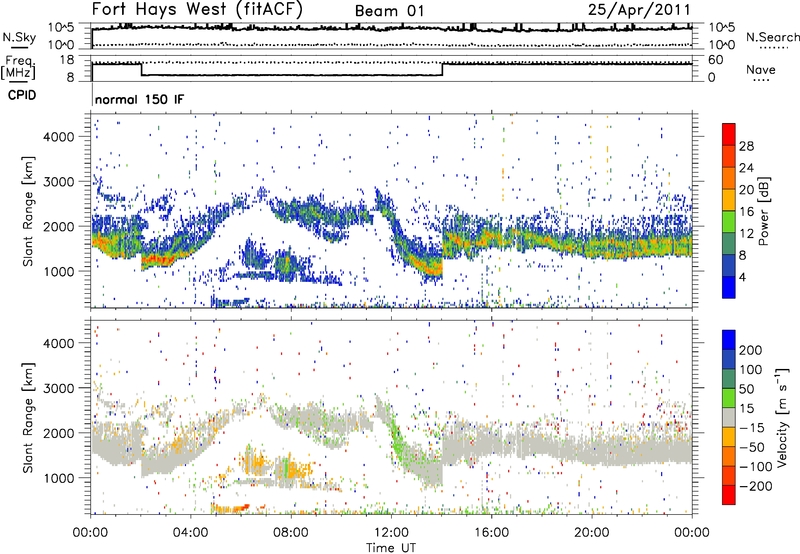Viewport: 800px width, 554px height.
Task: Select the "Beam 01" label
Action: 389,11
